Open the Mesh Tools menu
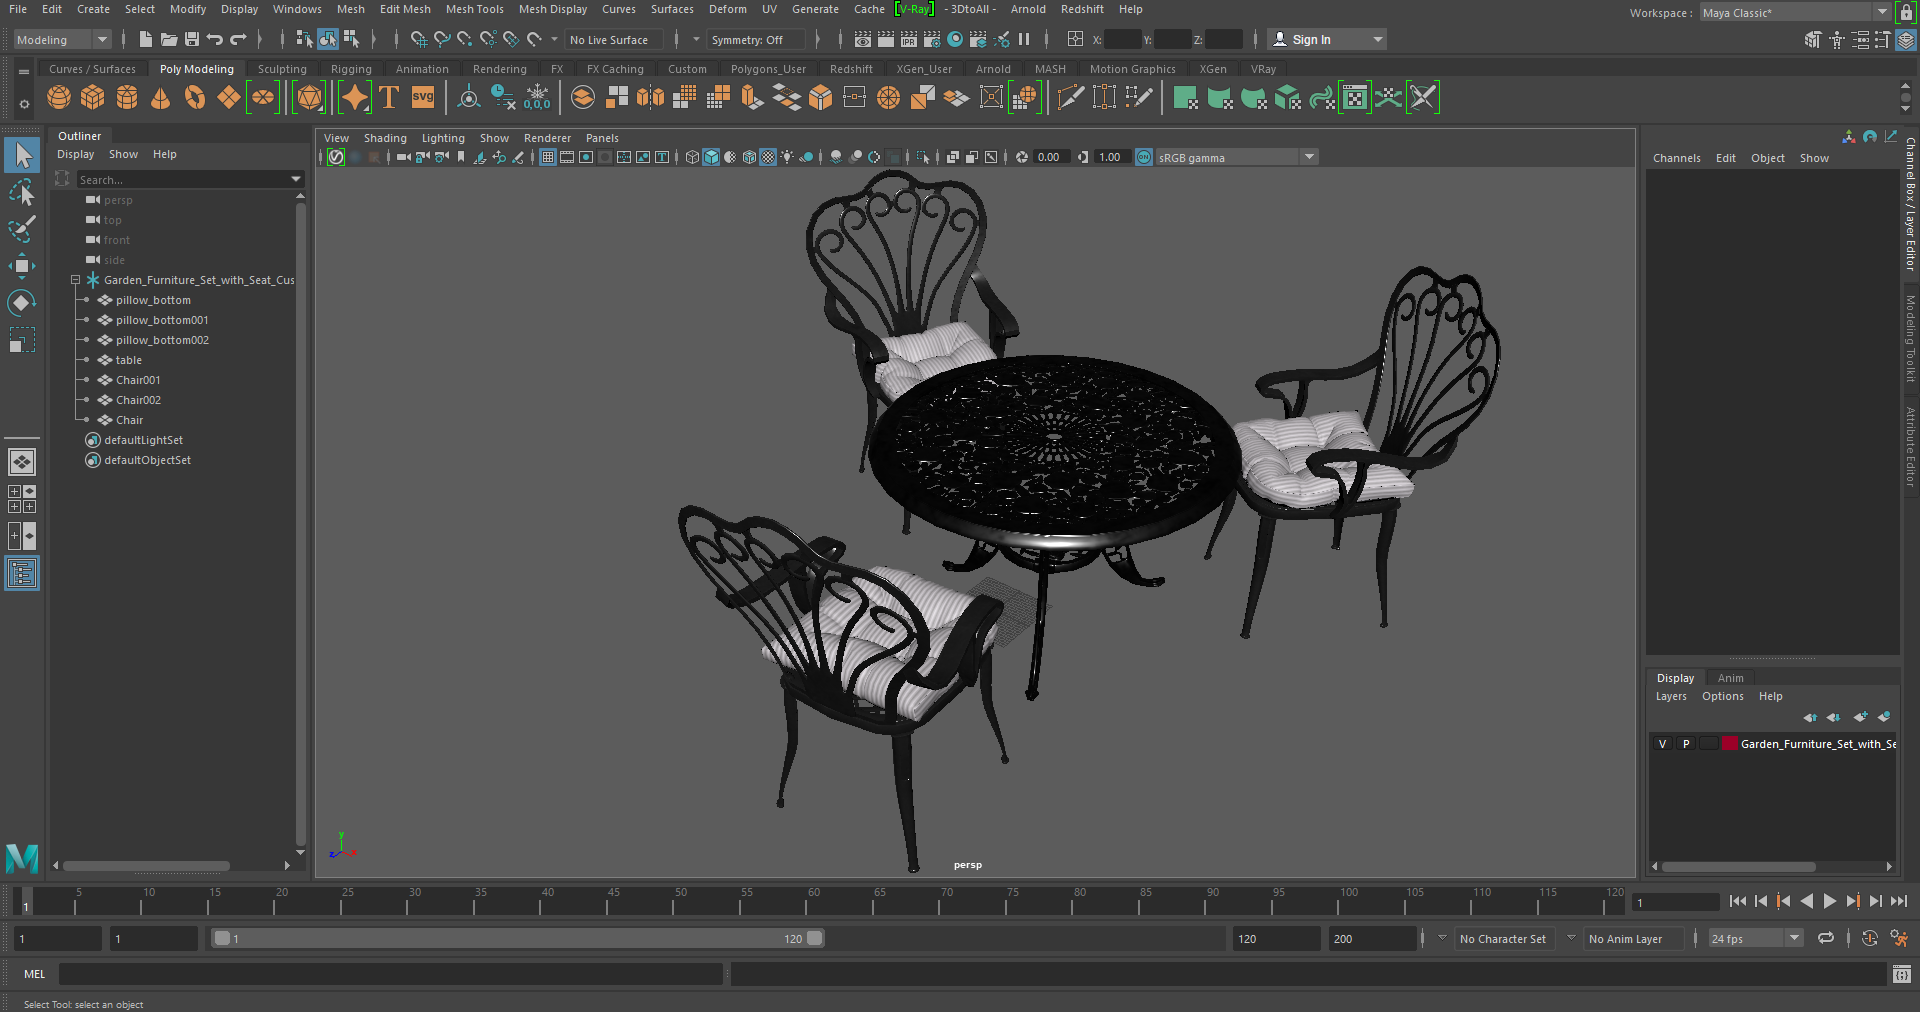 pos(474,9)
